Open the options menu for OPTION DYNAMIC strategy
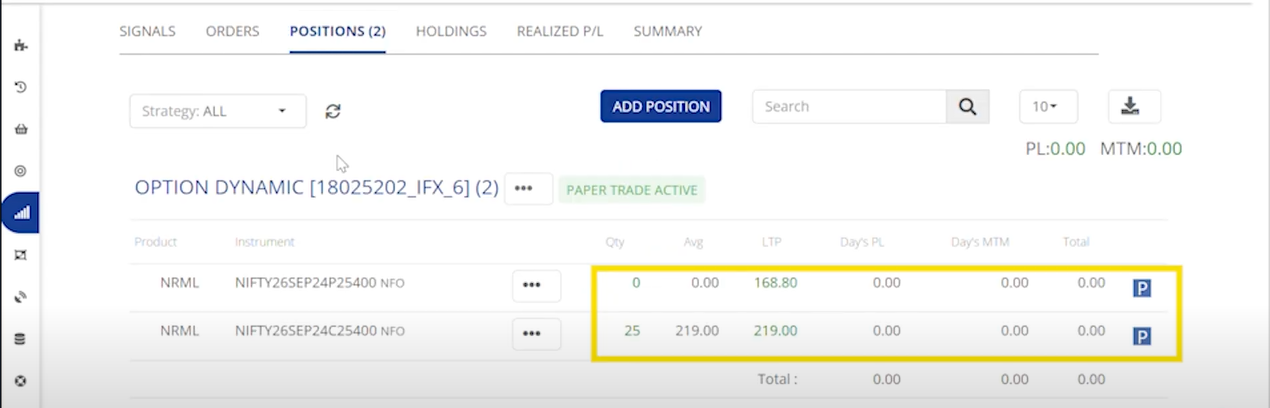The image size is (1270, 408). (528, 188)
